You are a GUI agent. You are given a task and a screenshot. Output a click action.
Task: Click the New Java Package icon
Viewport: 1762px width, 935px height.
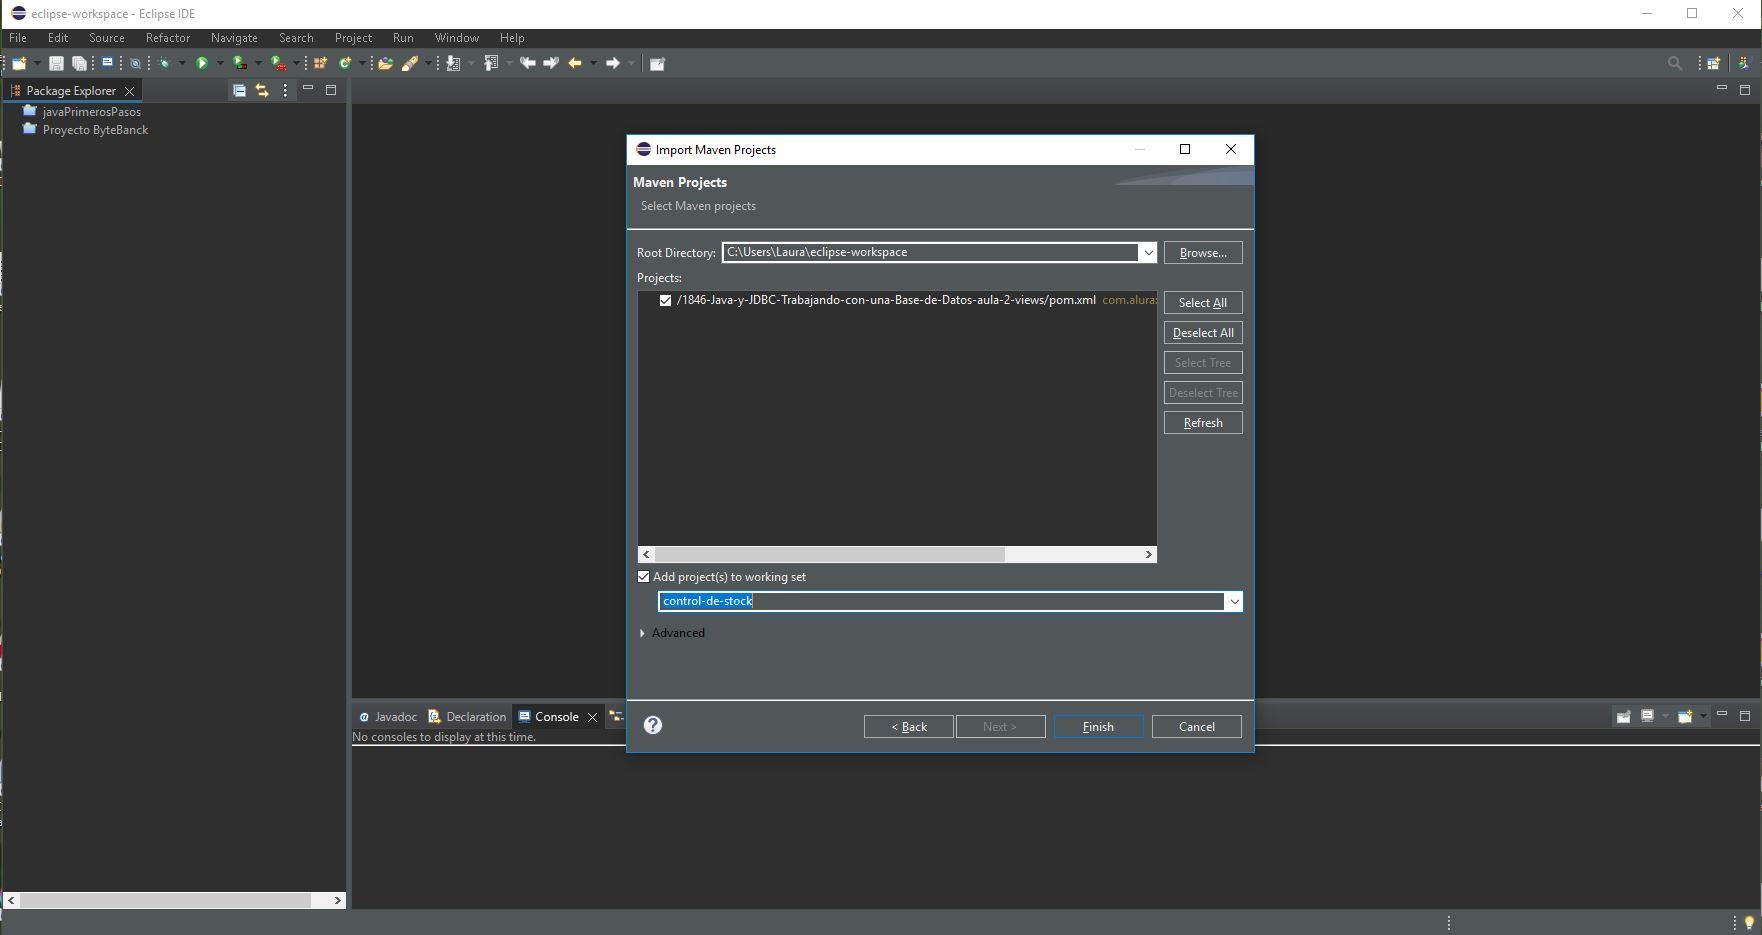pos(320,63)
